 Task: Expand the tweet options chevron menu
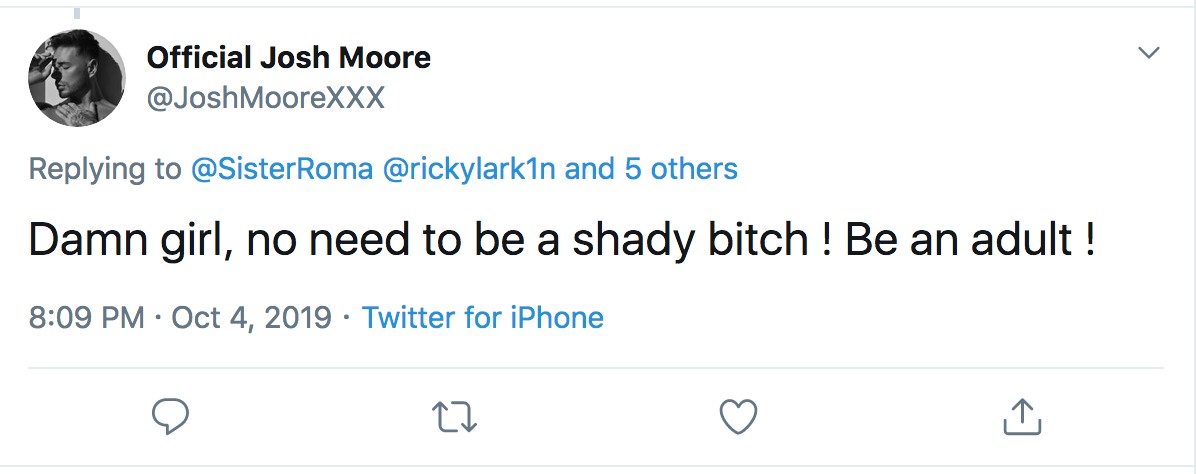click(1149, 53)
